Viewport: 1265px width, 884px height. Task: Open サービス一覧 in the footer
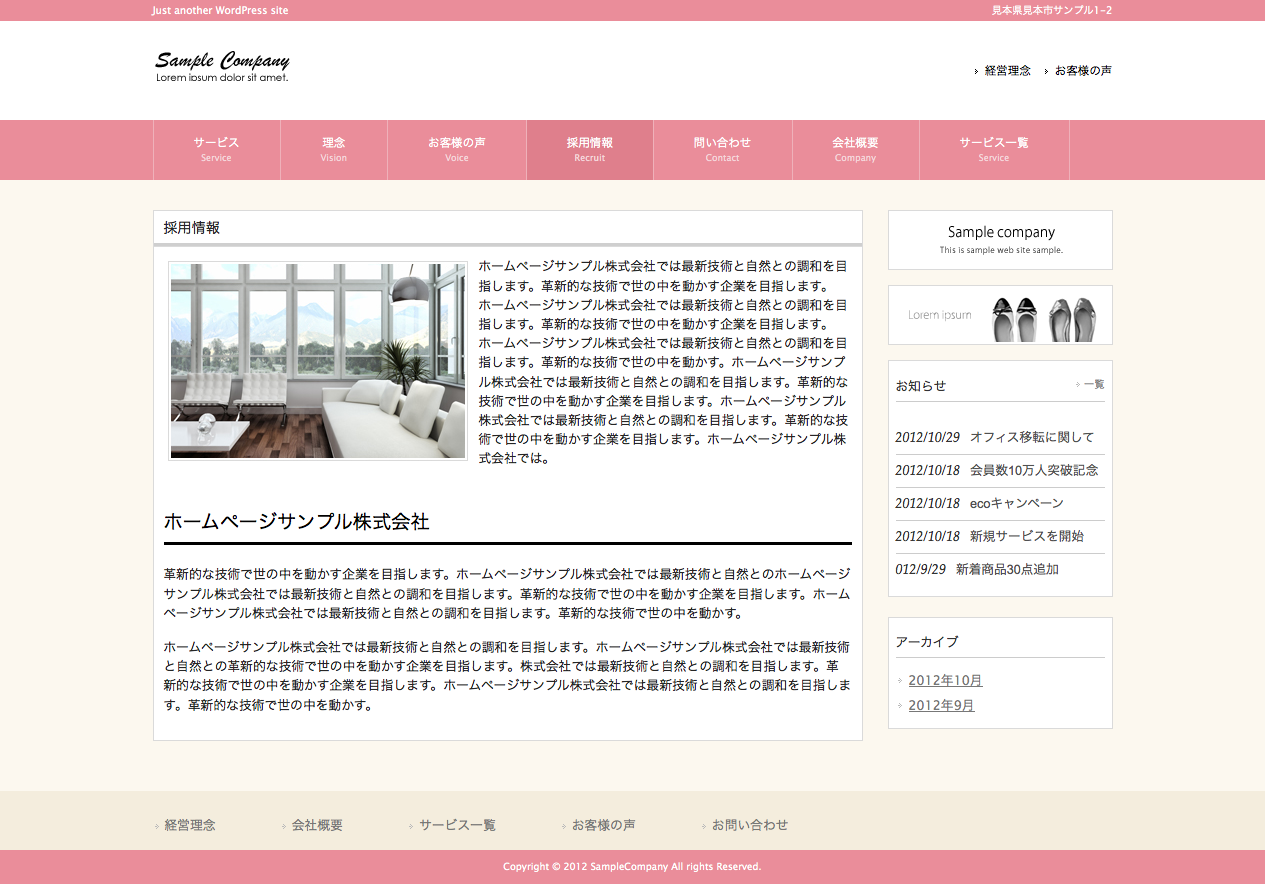(457, 826)
